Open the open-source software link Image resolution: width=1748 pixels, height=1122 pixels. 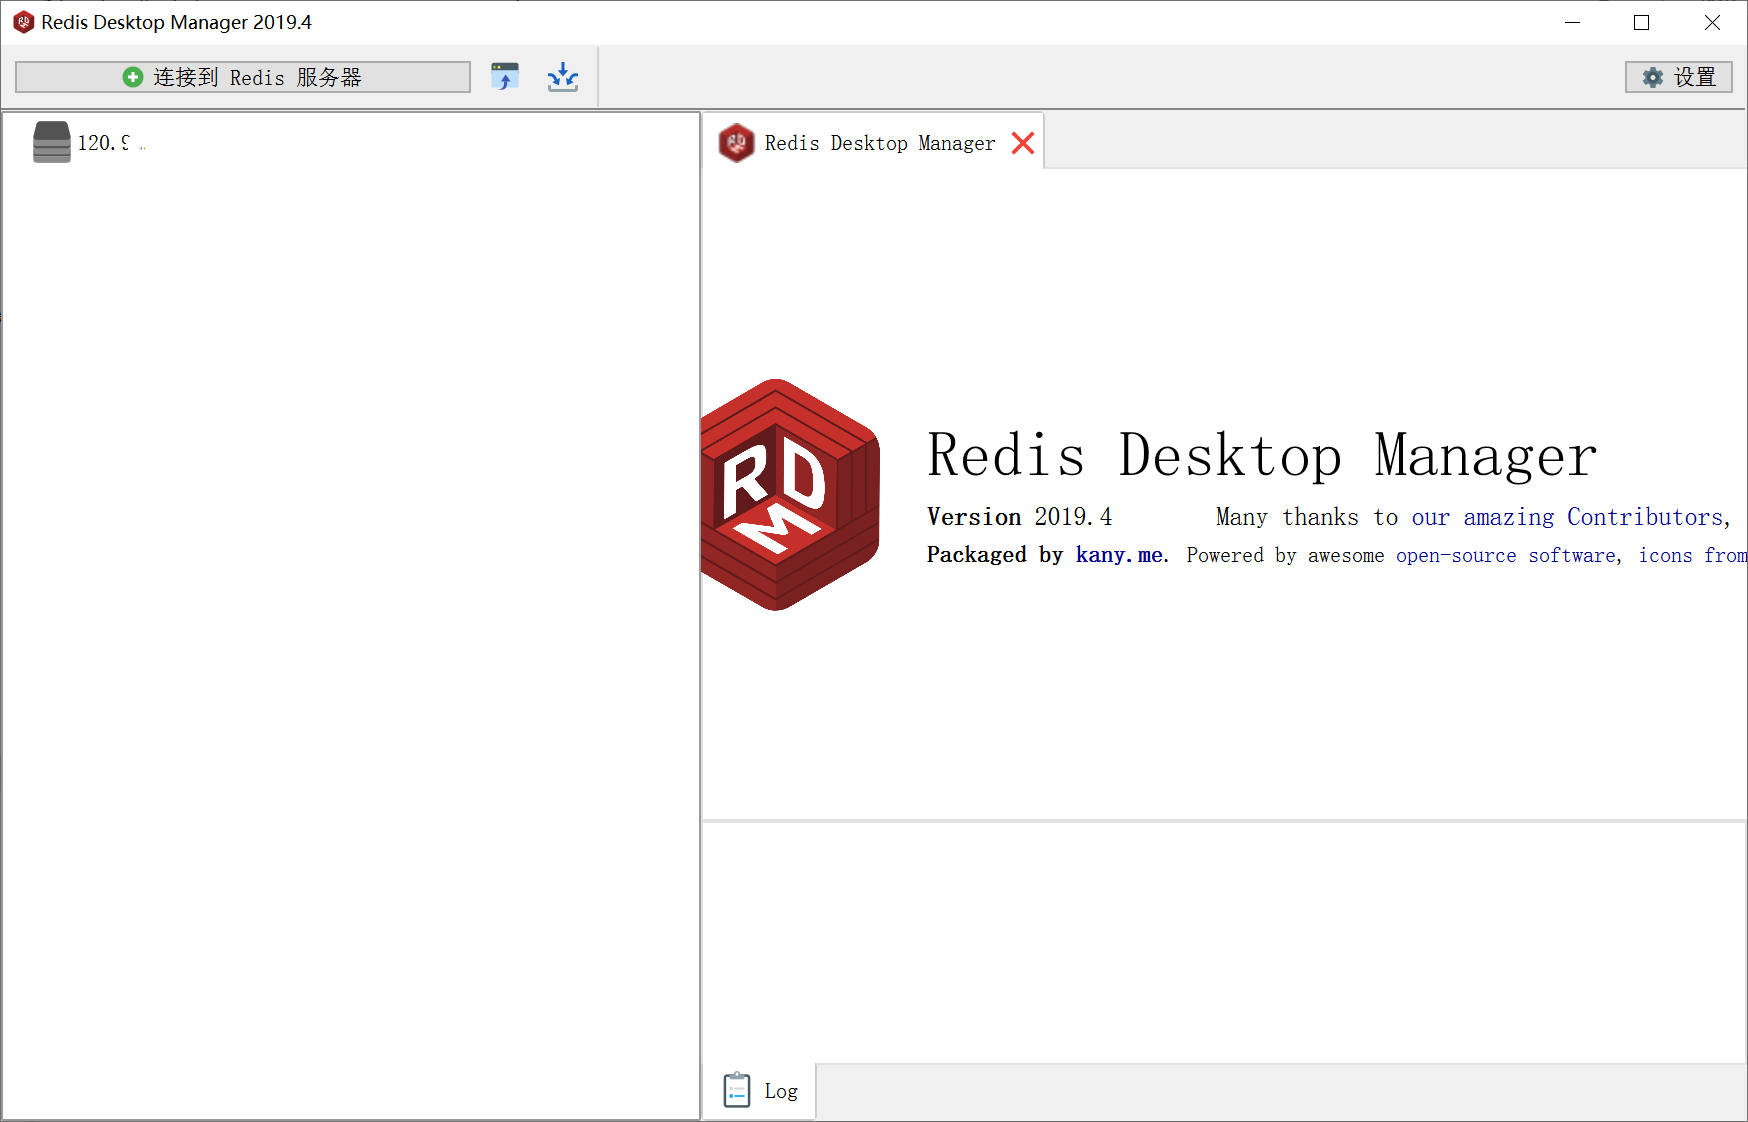pyautogui.click(x=1505, y=556)
